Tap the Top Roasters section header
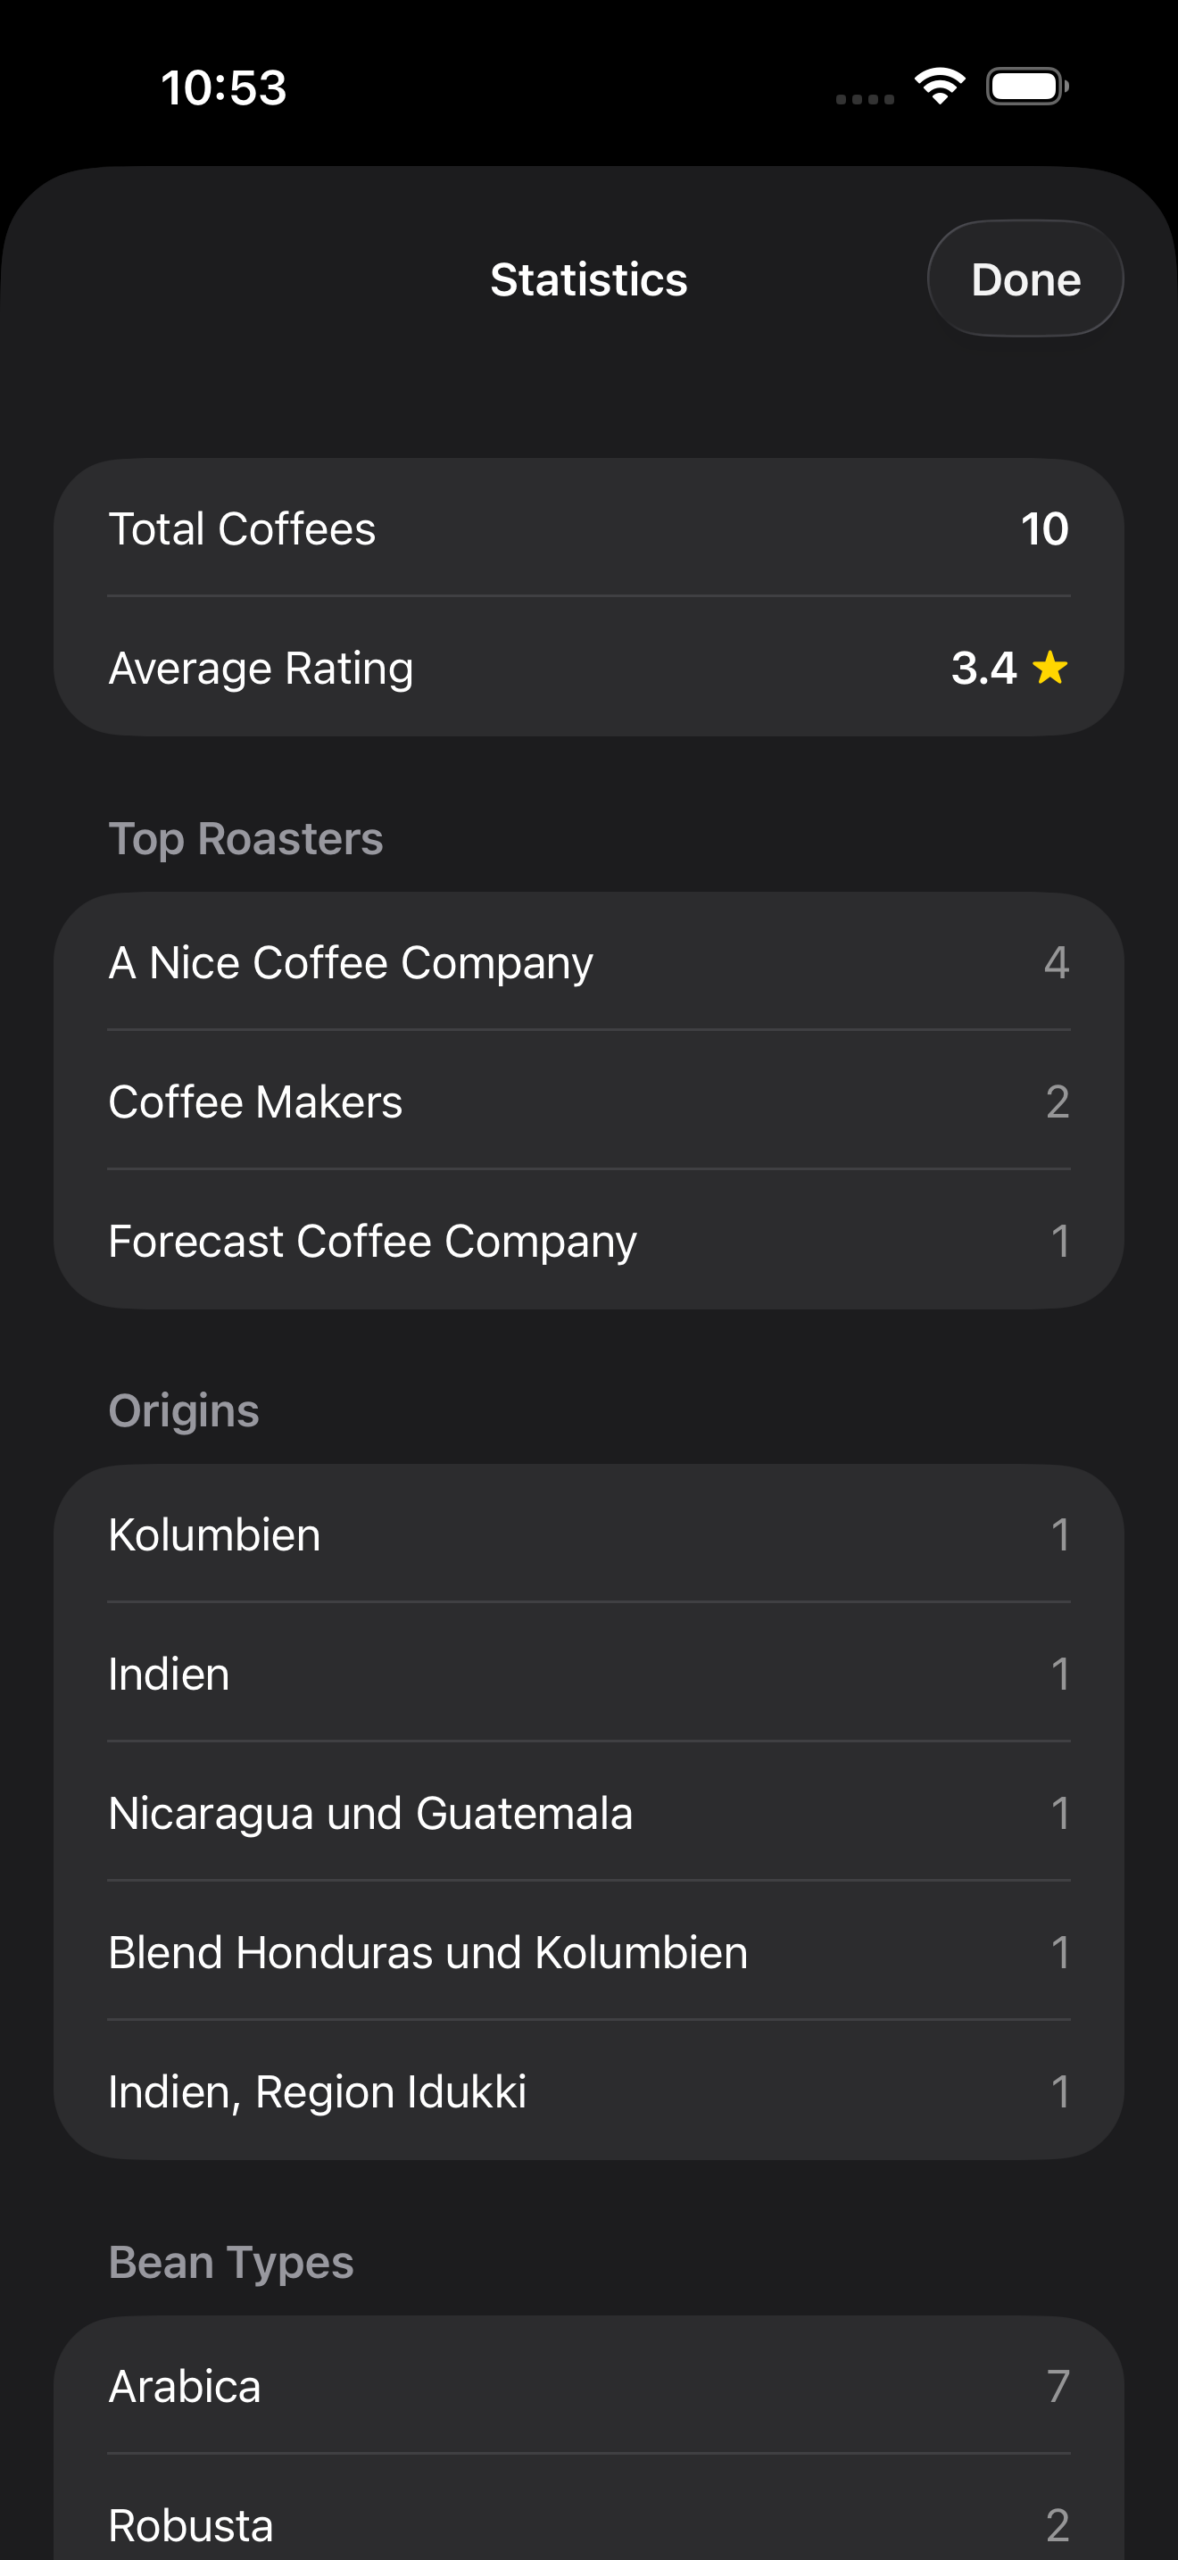This screenshot has height=2560, width=1178. tap(246, 839)
